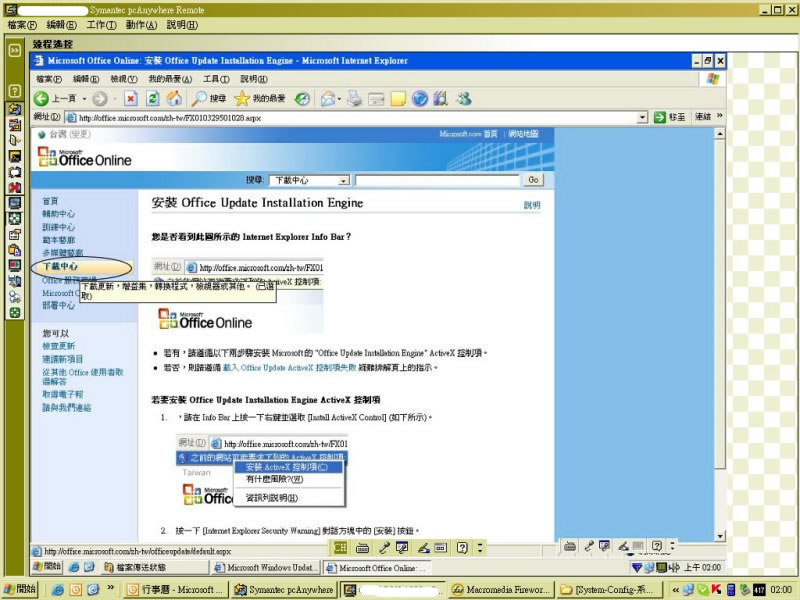Click the Mail envelope icon in IE toolbar
This screenshot has height=600, width=800.
328,98
